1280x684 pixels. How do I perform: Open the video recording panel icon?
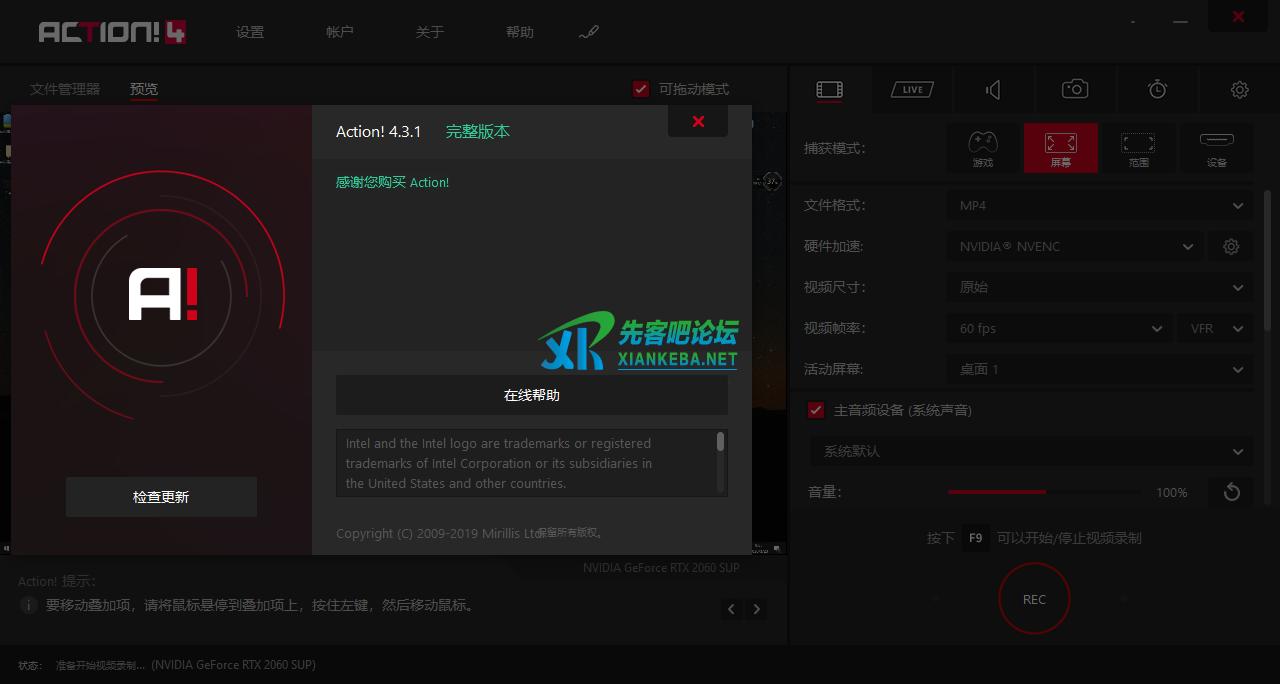click(829, 89)
